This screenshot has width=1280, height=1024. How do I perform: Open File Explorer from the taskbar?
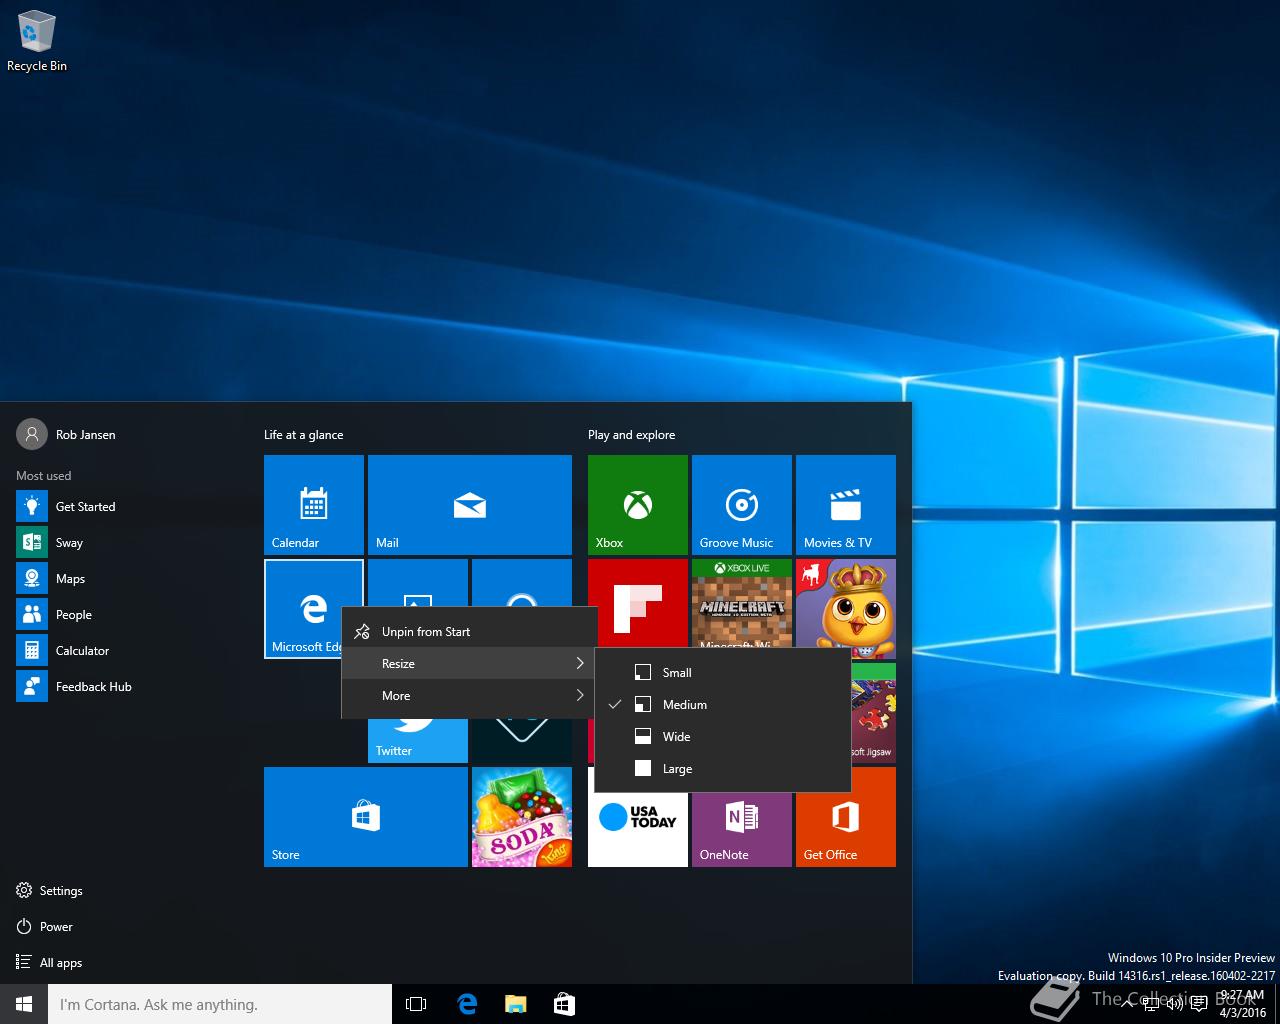click(x=515, y=1004)
